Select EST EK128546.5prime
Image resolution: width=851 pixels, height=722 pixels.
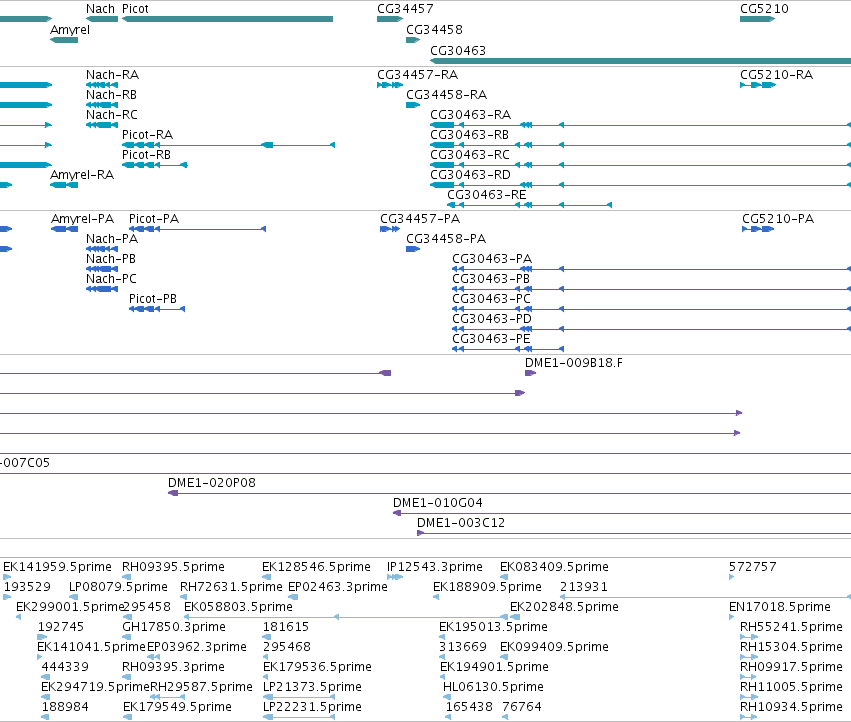point(316,567)
